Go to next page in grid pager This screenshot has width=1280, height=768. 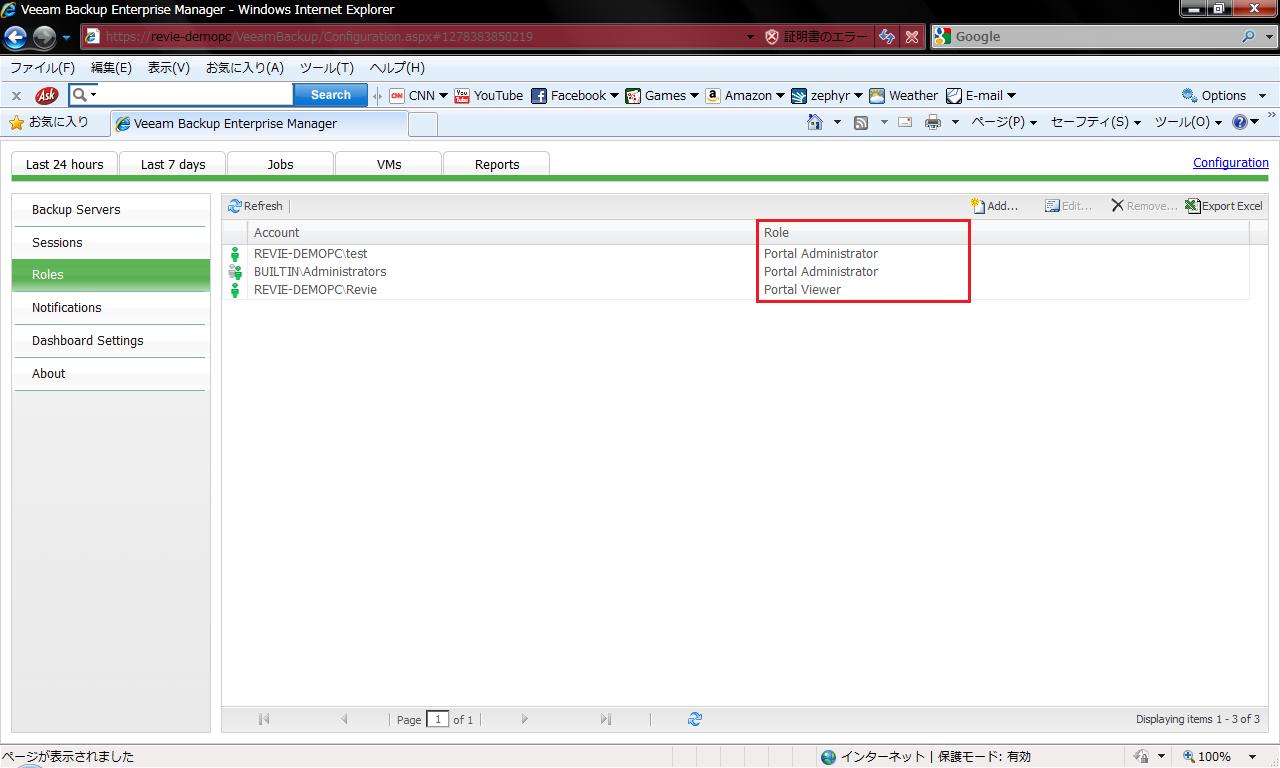pyautogui.click(x=524, y=719)
